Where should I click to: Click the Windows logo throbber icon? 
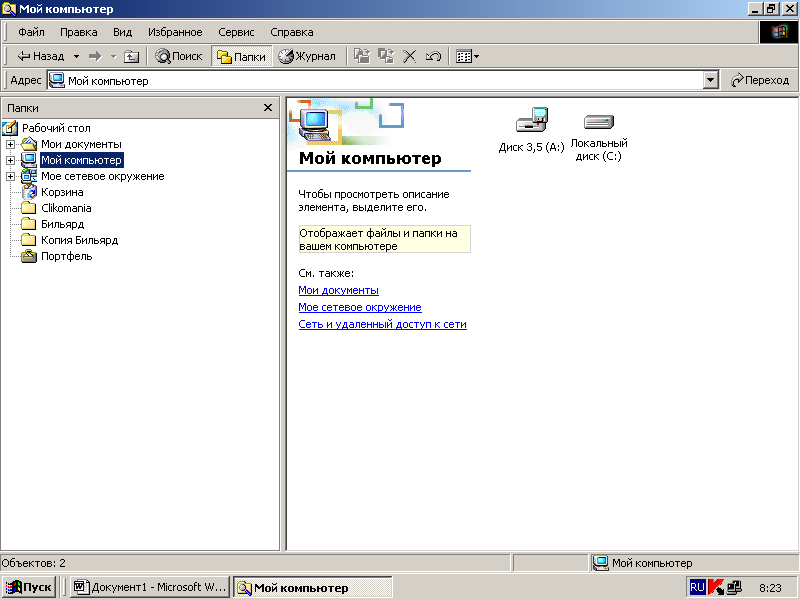(779, 32)
